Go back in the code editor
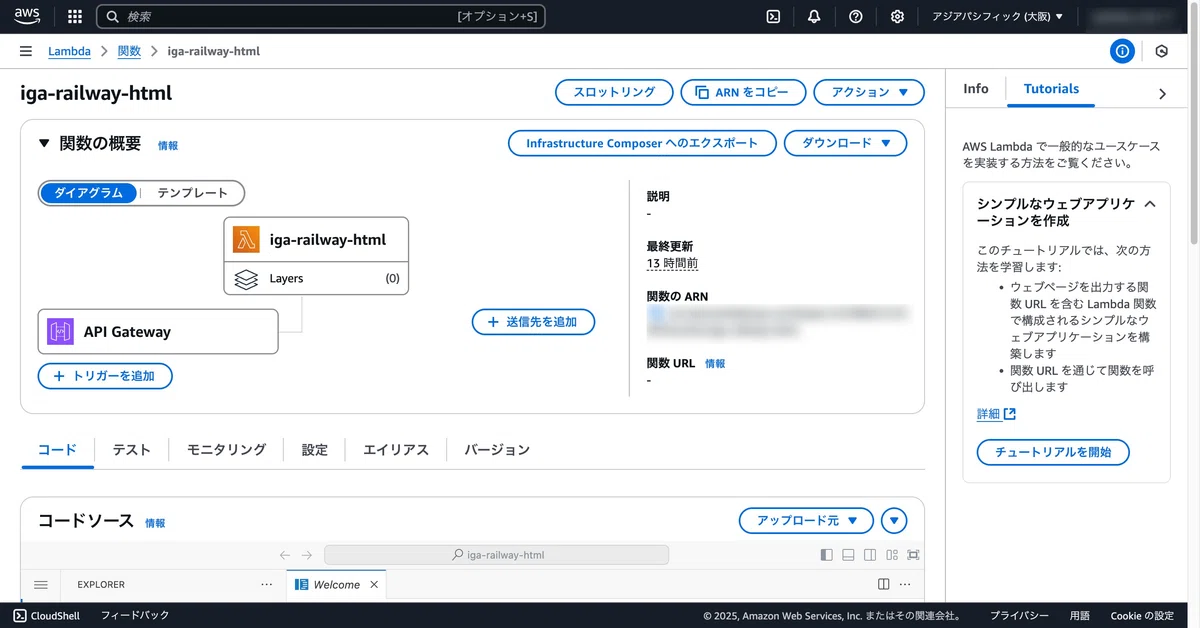 [285, 555]
